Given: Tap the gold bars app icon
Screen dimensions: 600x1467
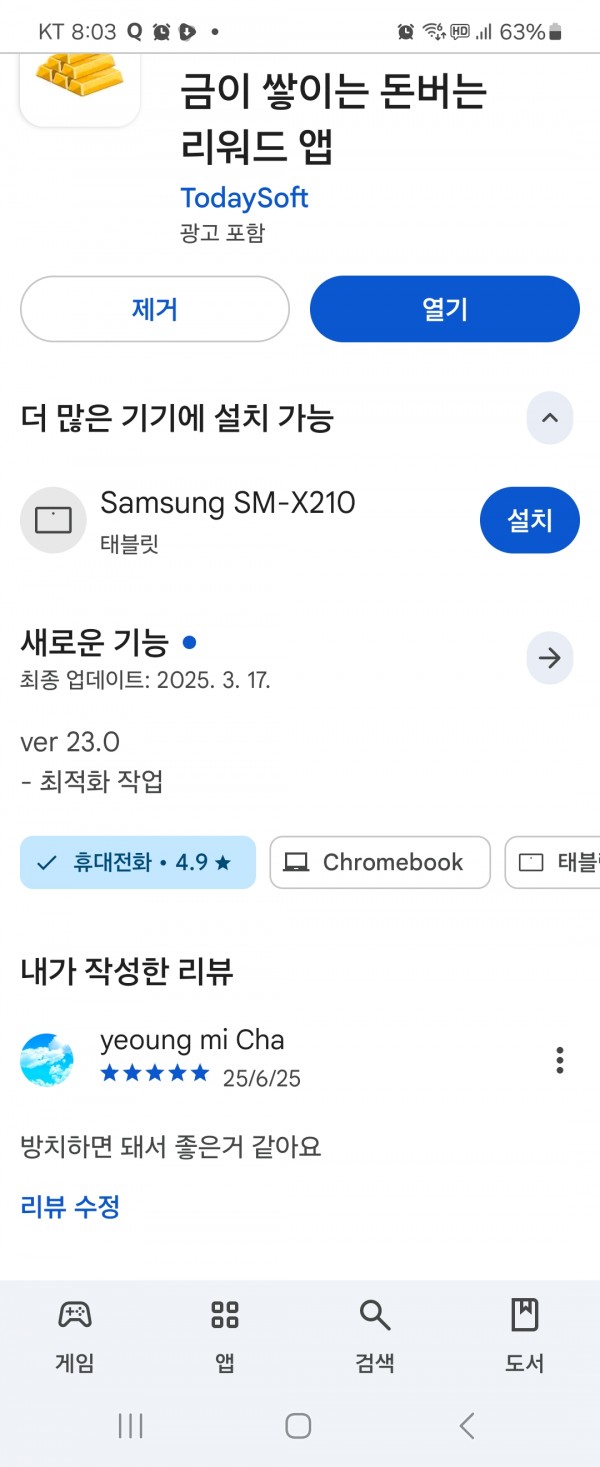Looking at the screenshot, I should pyautogui.click(x=80, y=90).
